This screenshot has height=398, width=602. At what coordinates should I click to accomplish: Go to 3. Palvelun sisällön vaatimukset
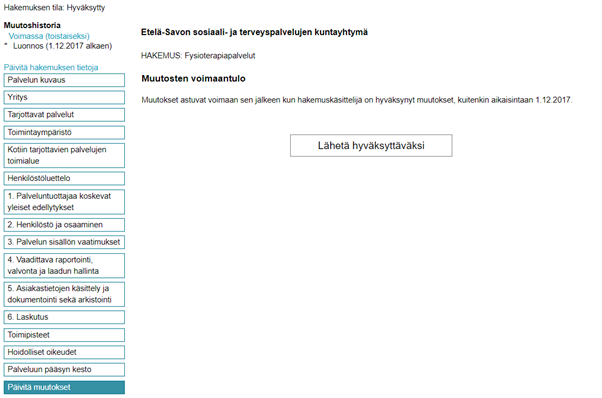(64, 242)
